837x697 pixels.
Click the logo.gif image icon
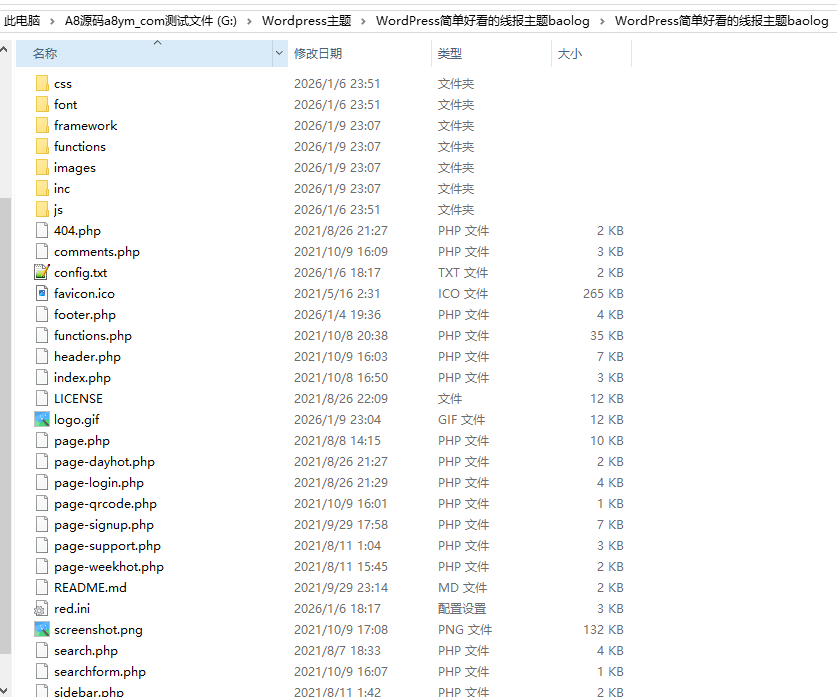[41, 420]
